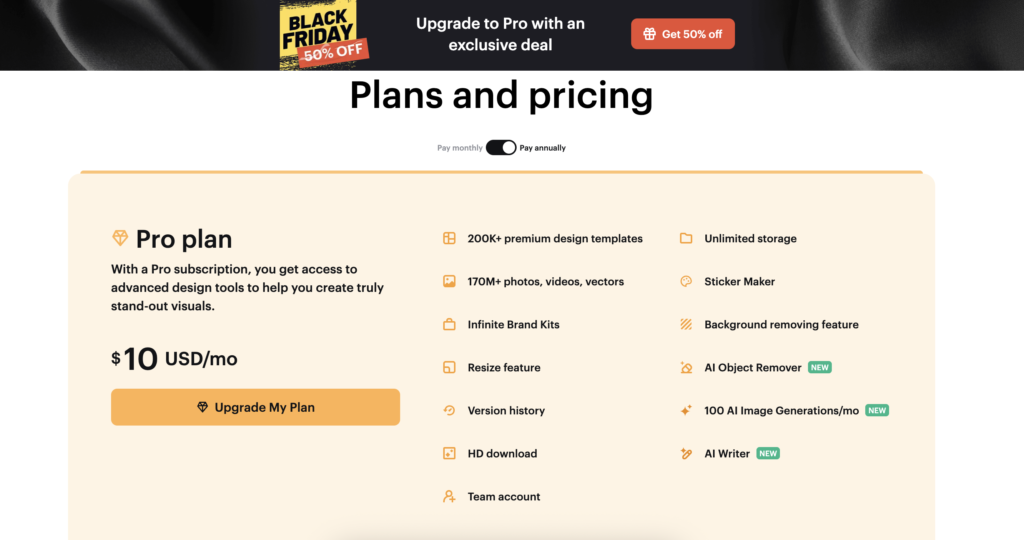Click the Resize feature icon
The image size is (1024, 540).
point(449,368)
